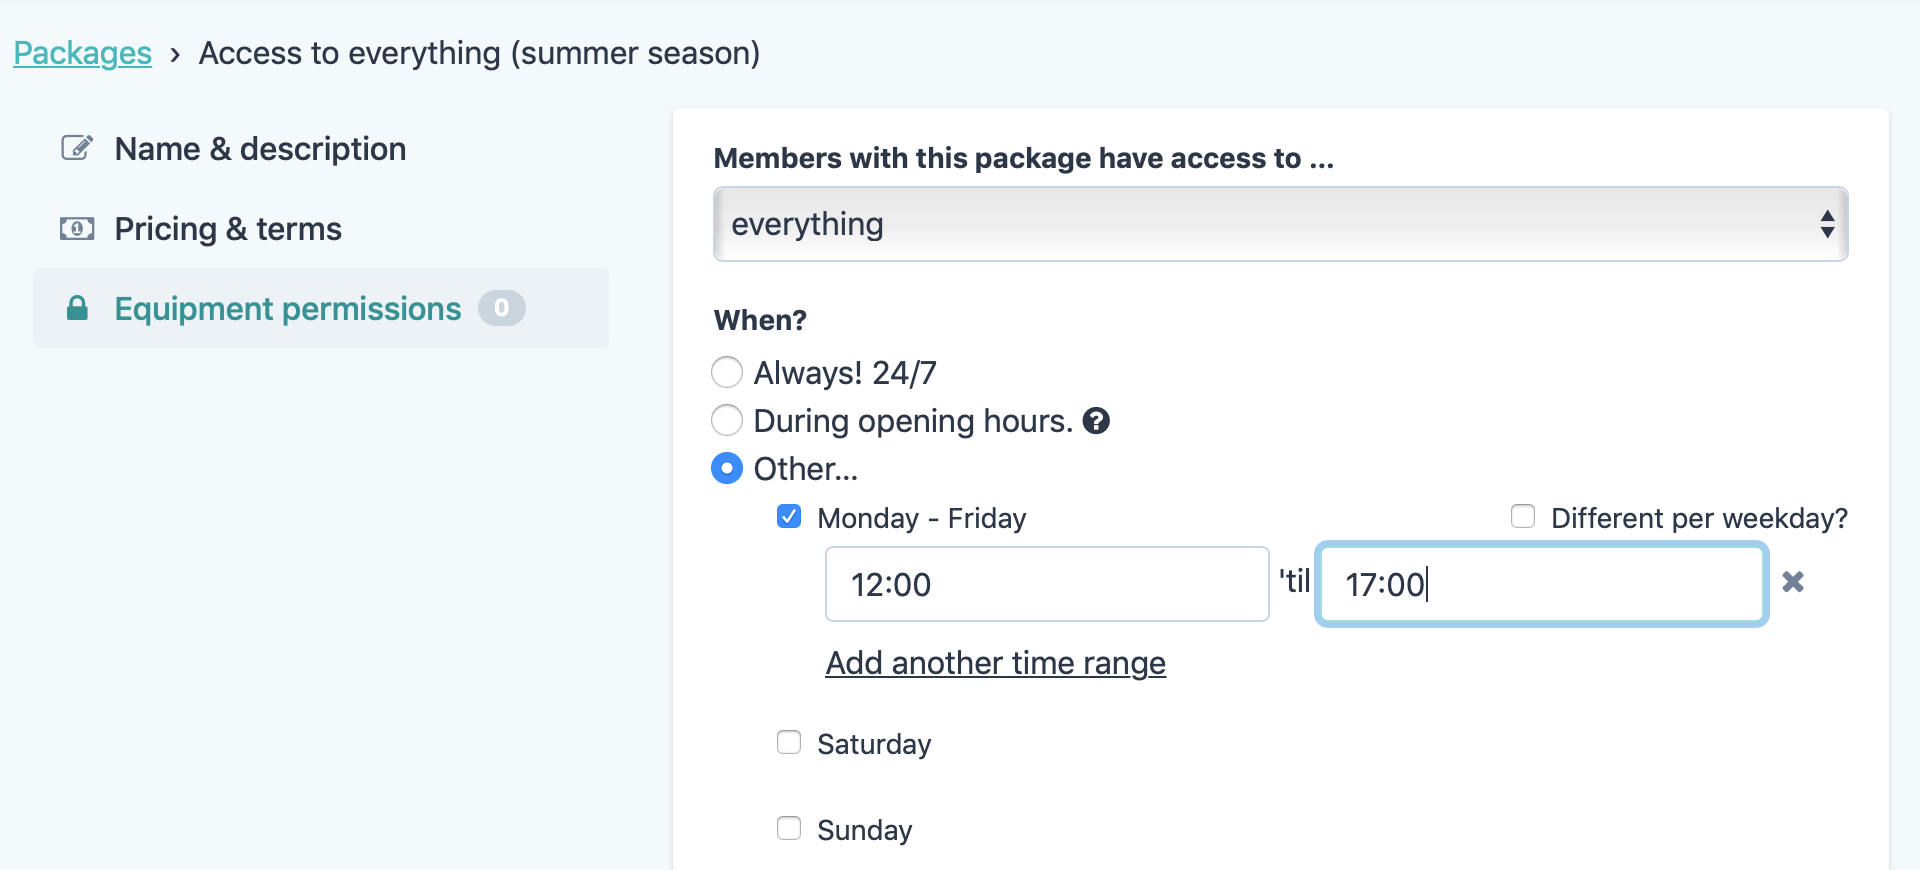Select the During opening hours radio option
The image size is (1920, 870).
[x=727, y=420]
